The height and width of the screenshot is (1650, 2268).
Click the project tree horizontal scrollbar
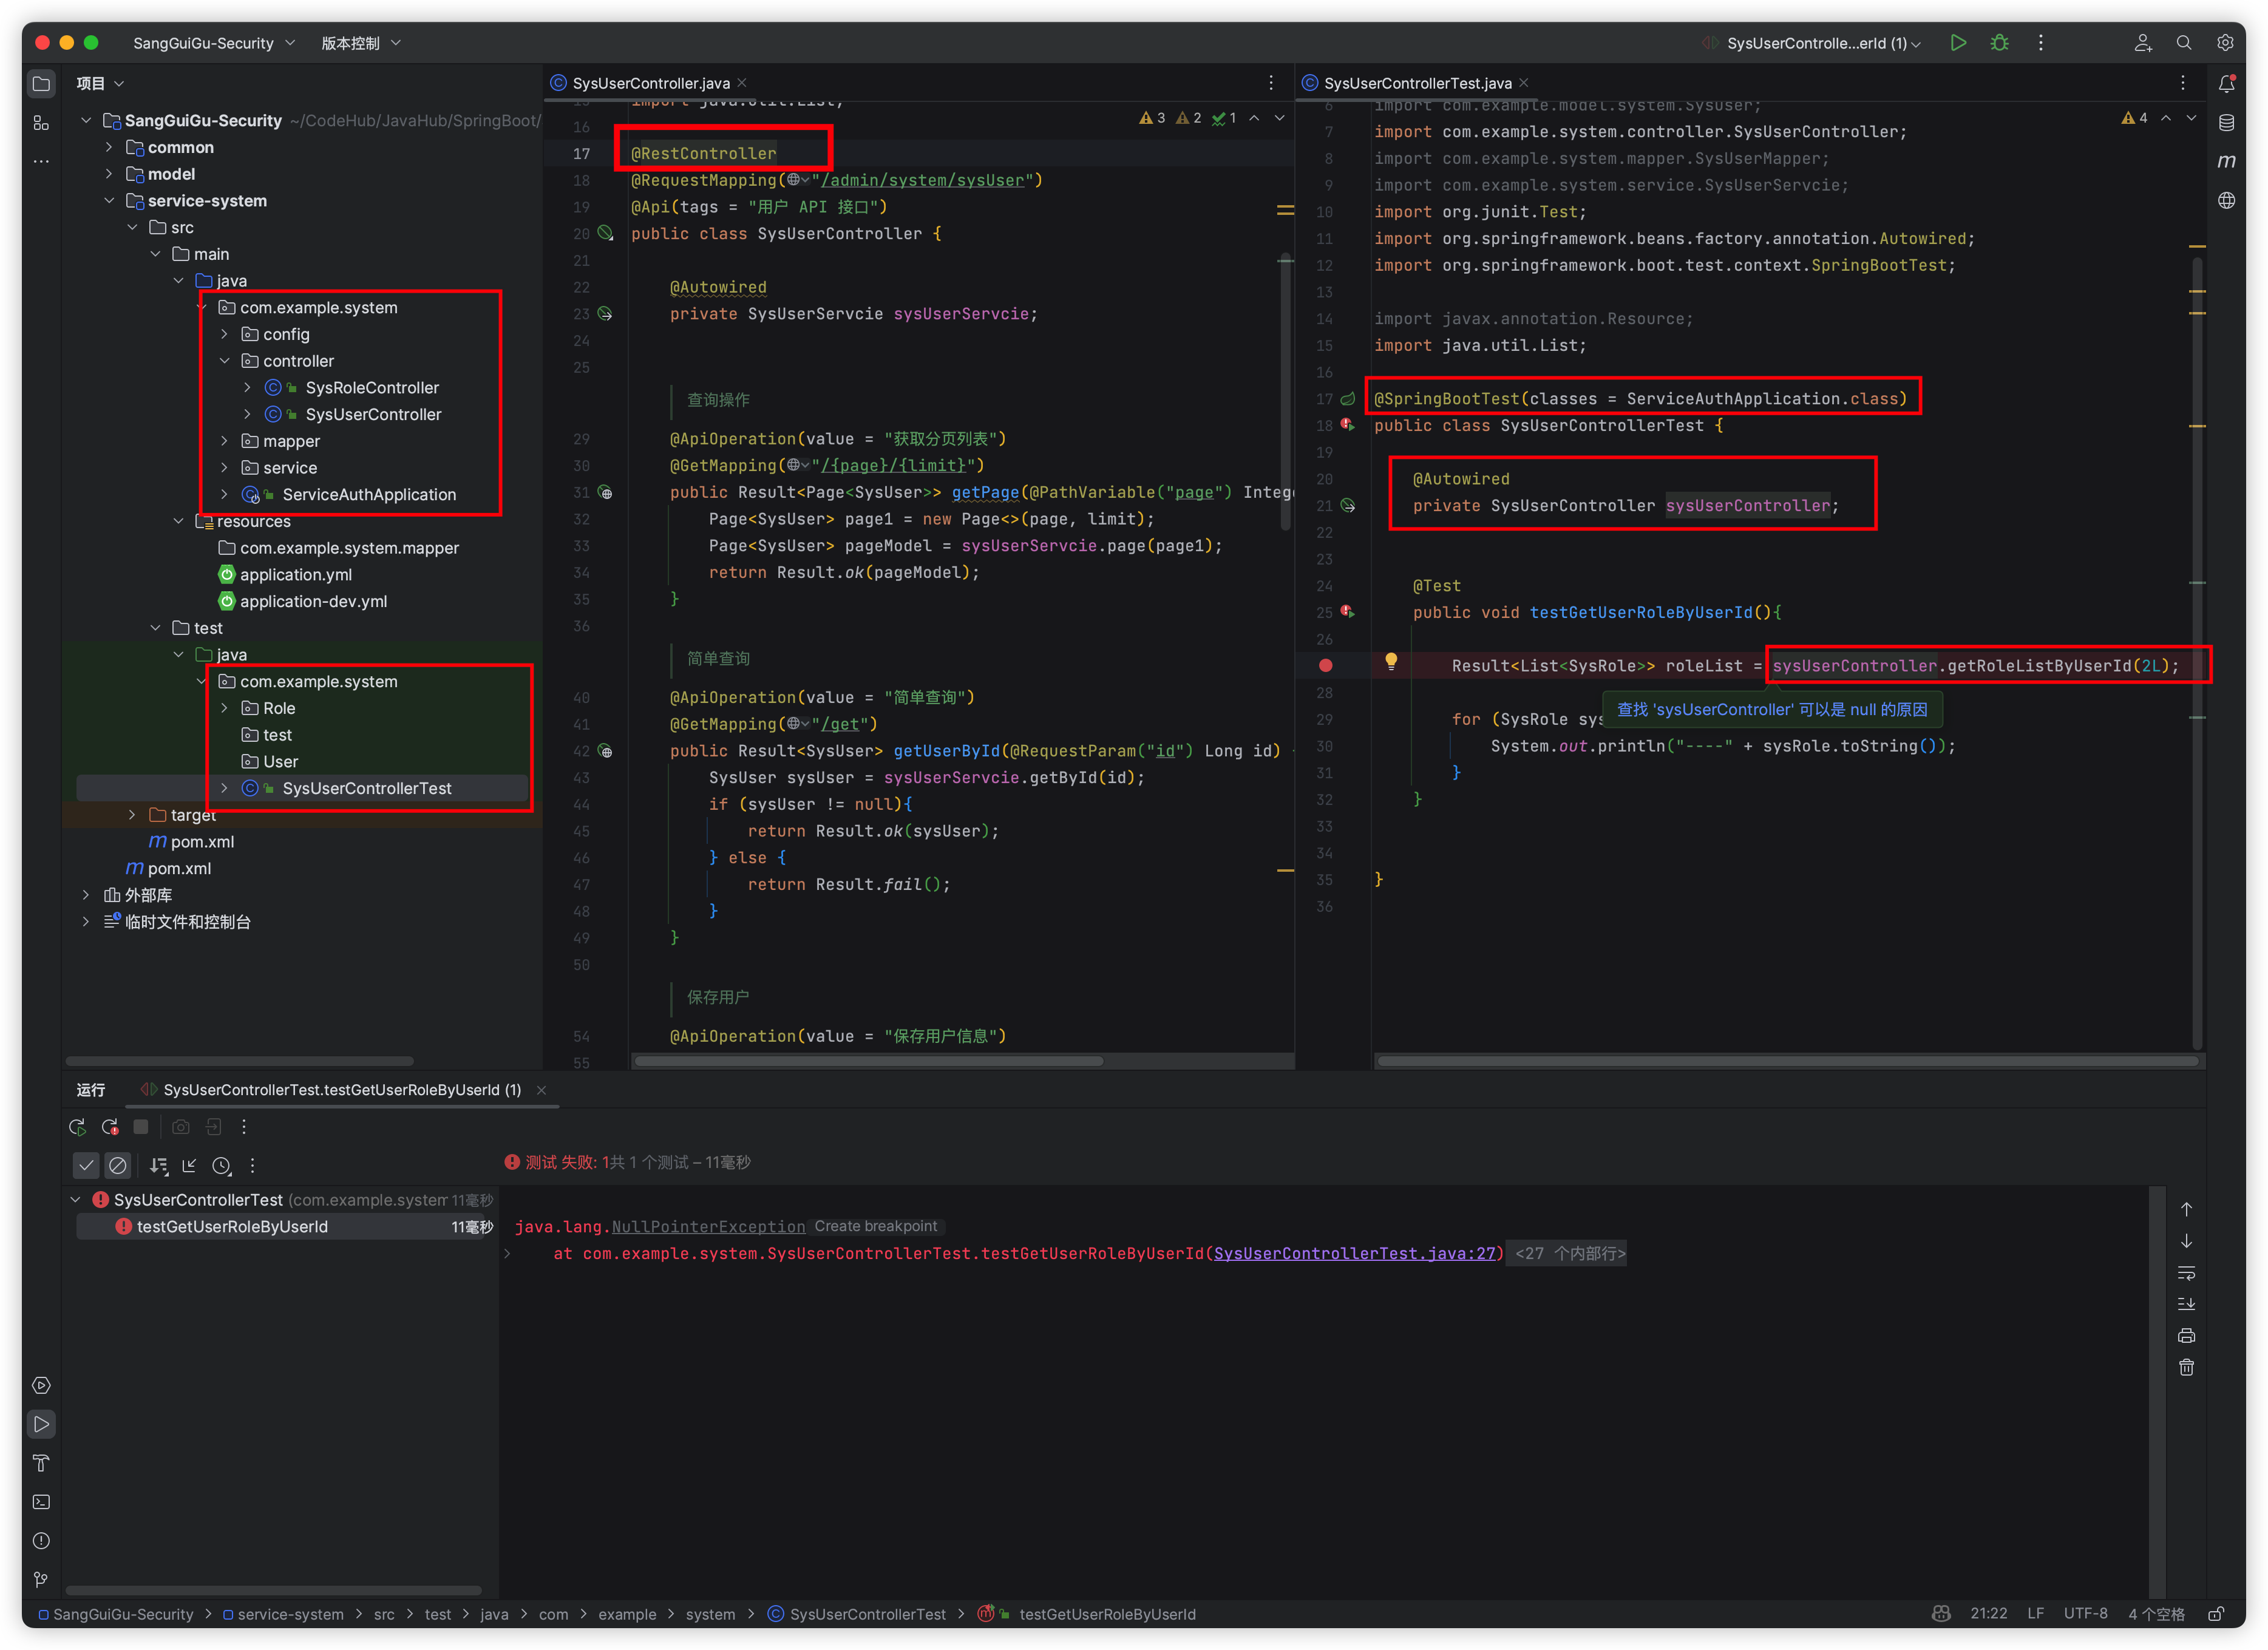(240, 1061)
